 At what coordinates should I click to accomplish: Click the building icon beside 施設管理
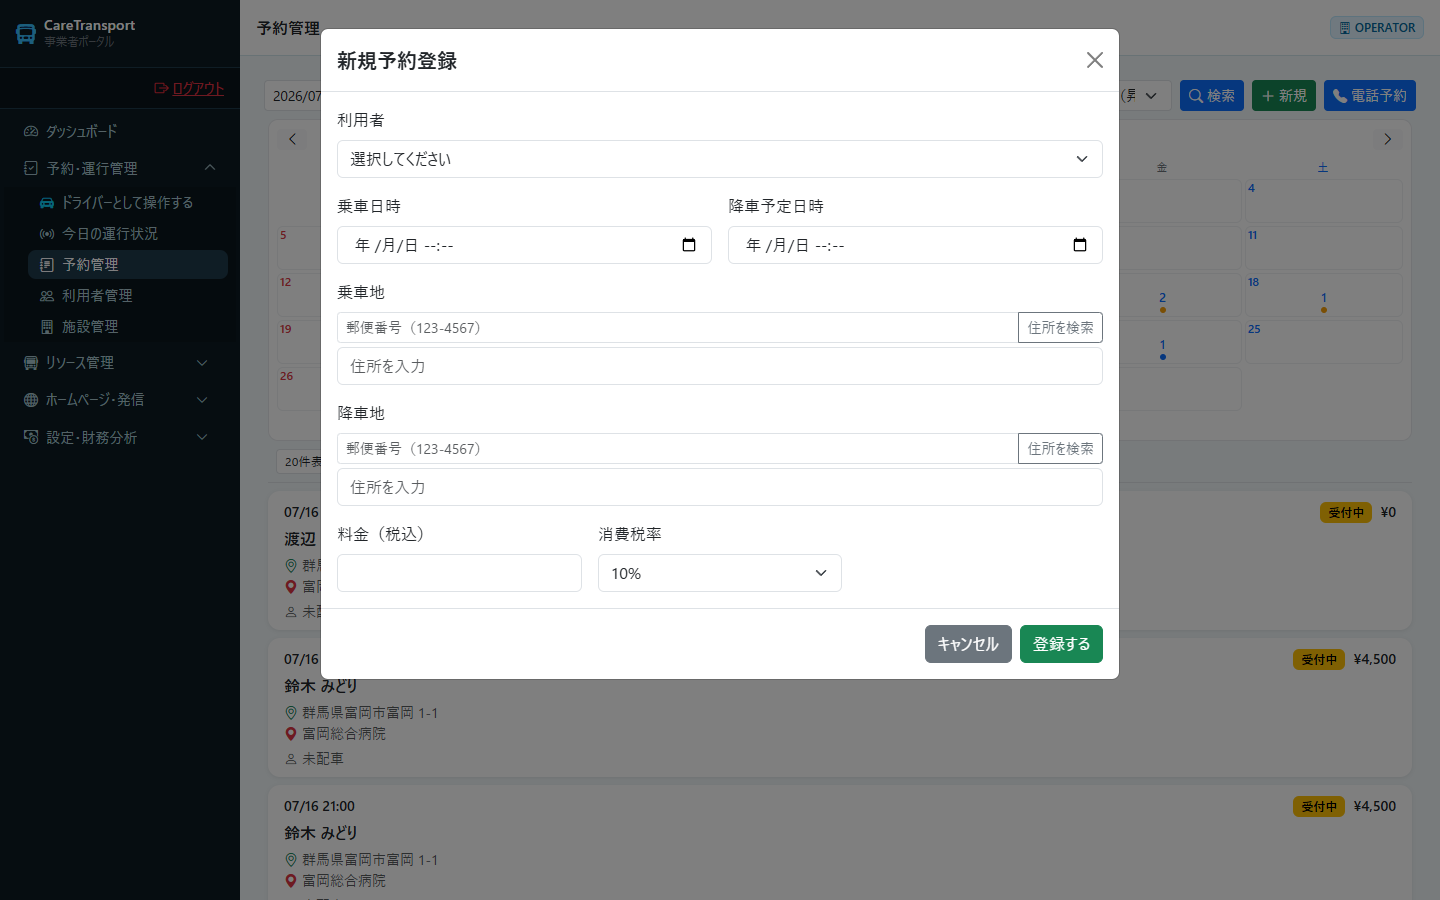click(x=47, y=326)
